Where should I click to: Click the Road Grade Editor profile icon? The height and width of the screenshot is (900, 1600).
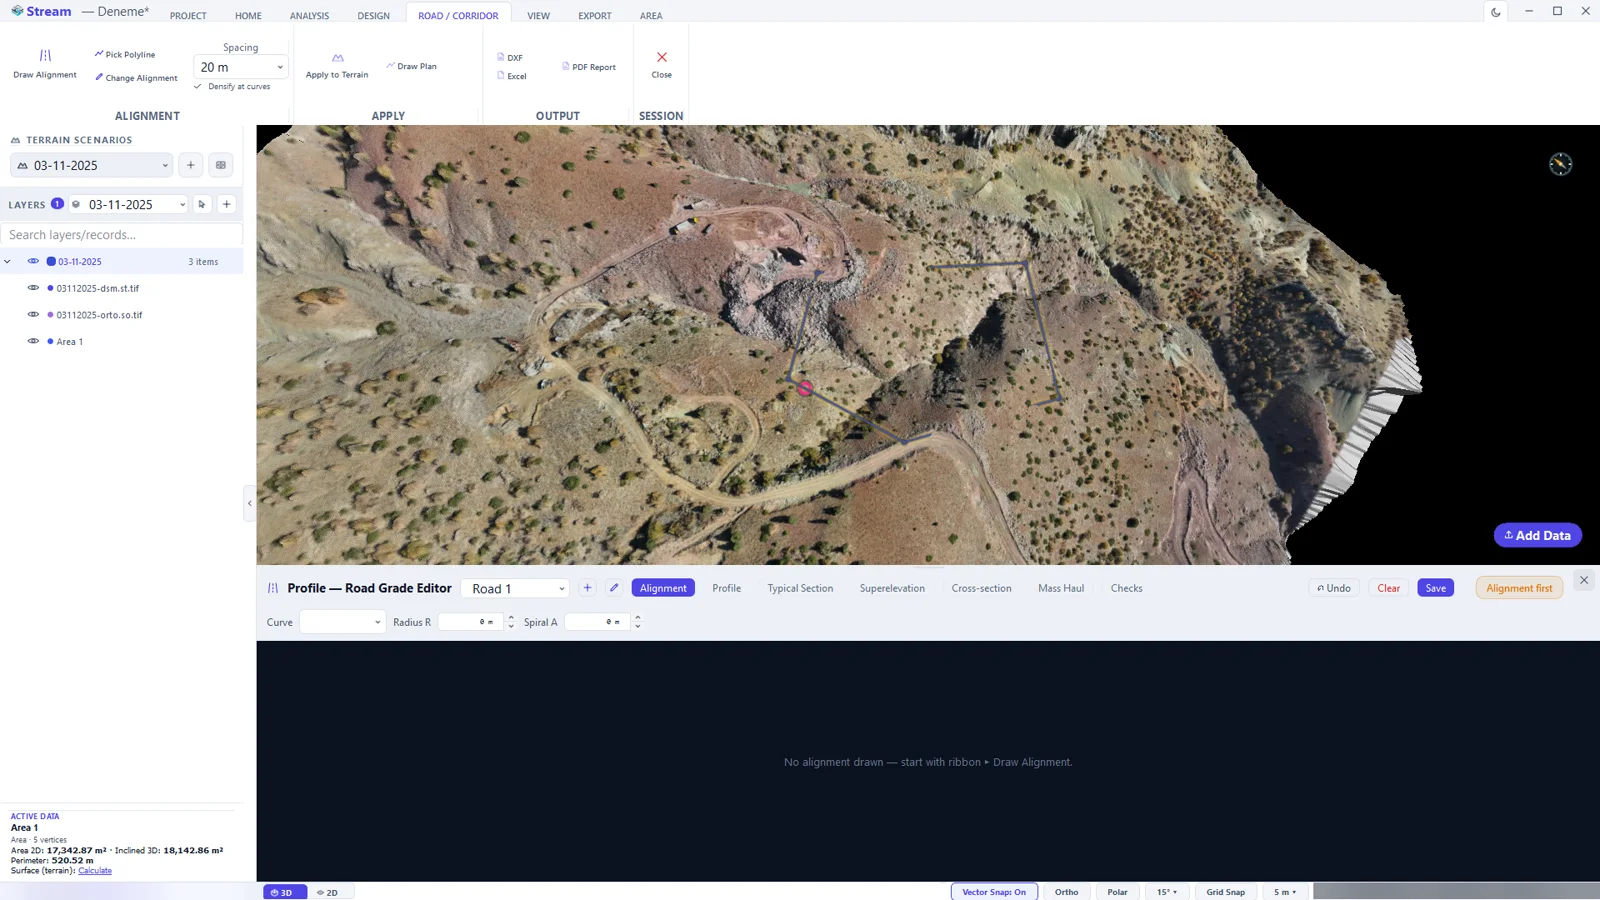(273, 588)
